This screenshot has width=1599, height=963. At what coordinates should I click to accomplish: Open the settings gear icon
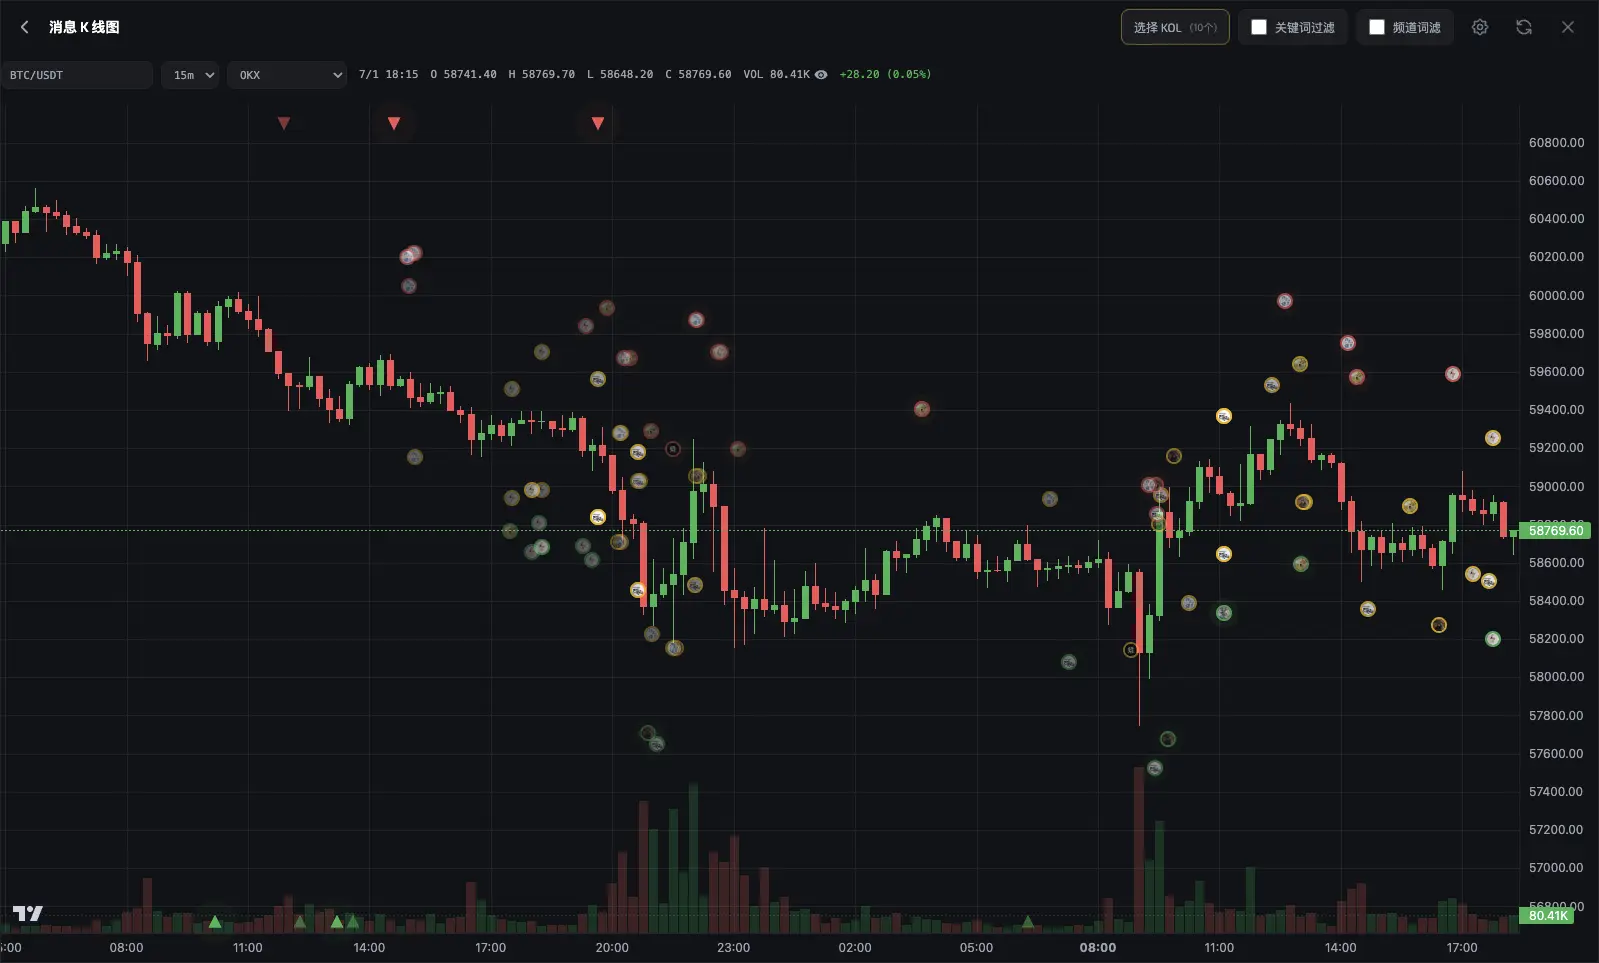coord(1480,27)
